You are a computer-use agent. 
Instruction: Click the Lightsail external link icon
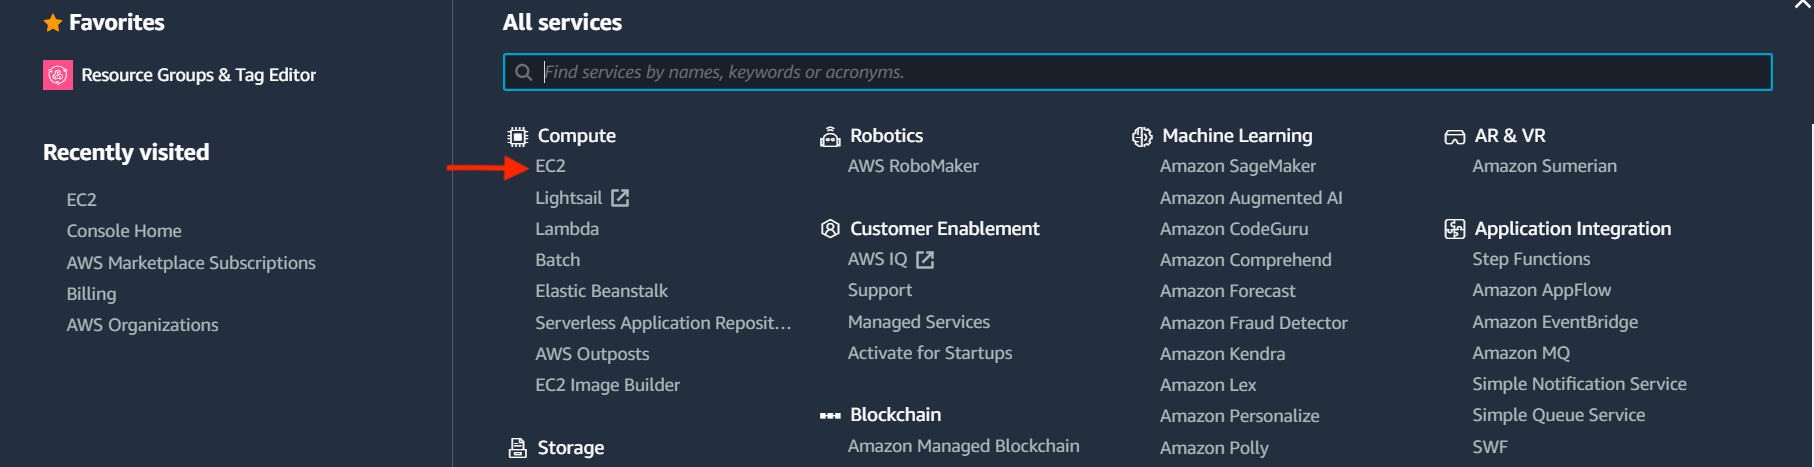tap(620, 198)
